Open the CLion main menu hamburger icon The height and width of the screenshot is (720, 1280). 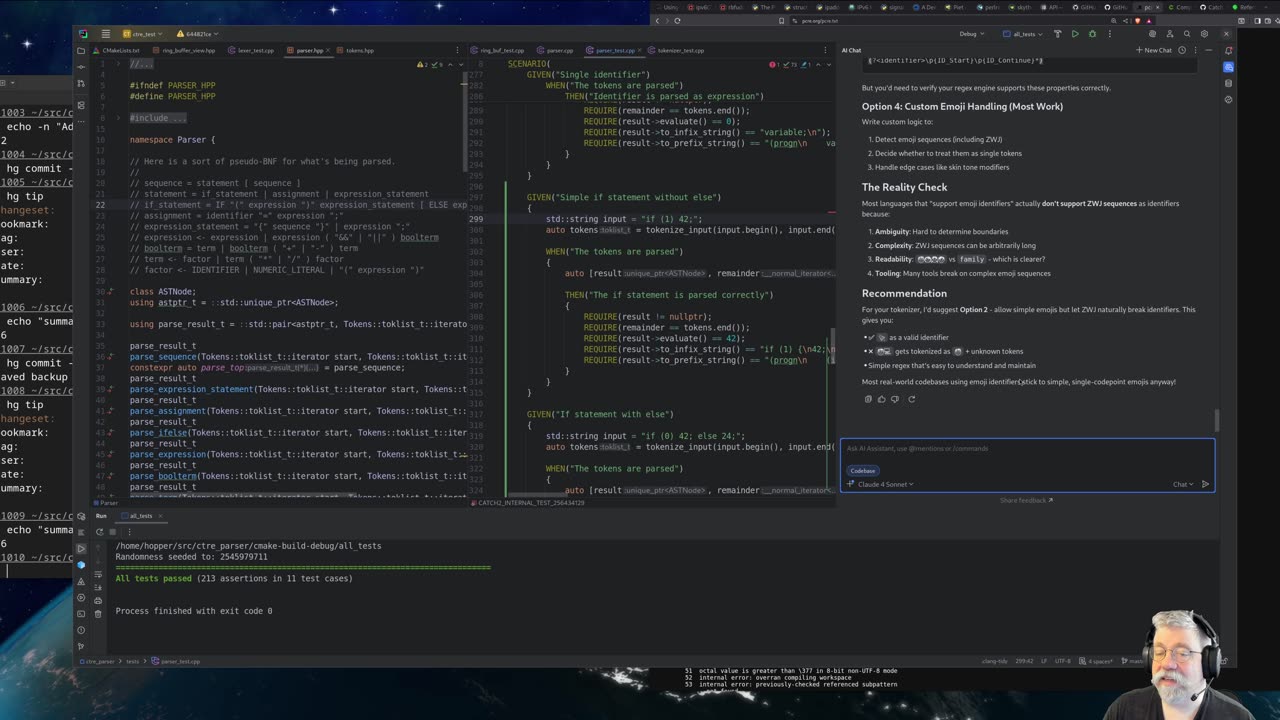tap(105, 34)
